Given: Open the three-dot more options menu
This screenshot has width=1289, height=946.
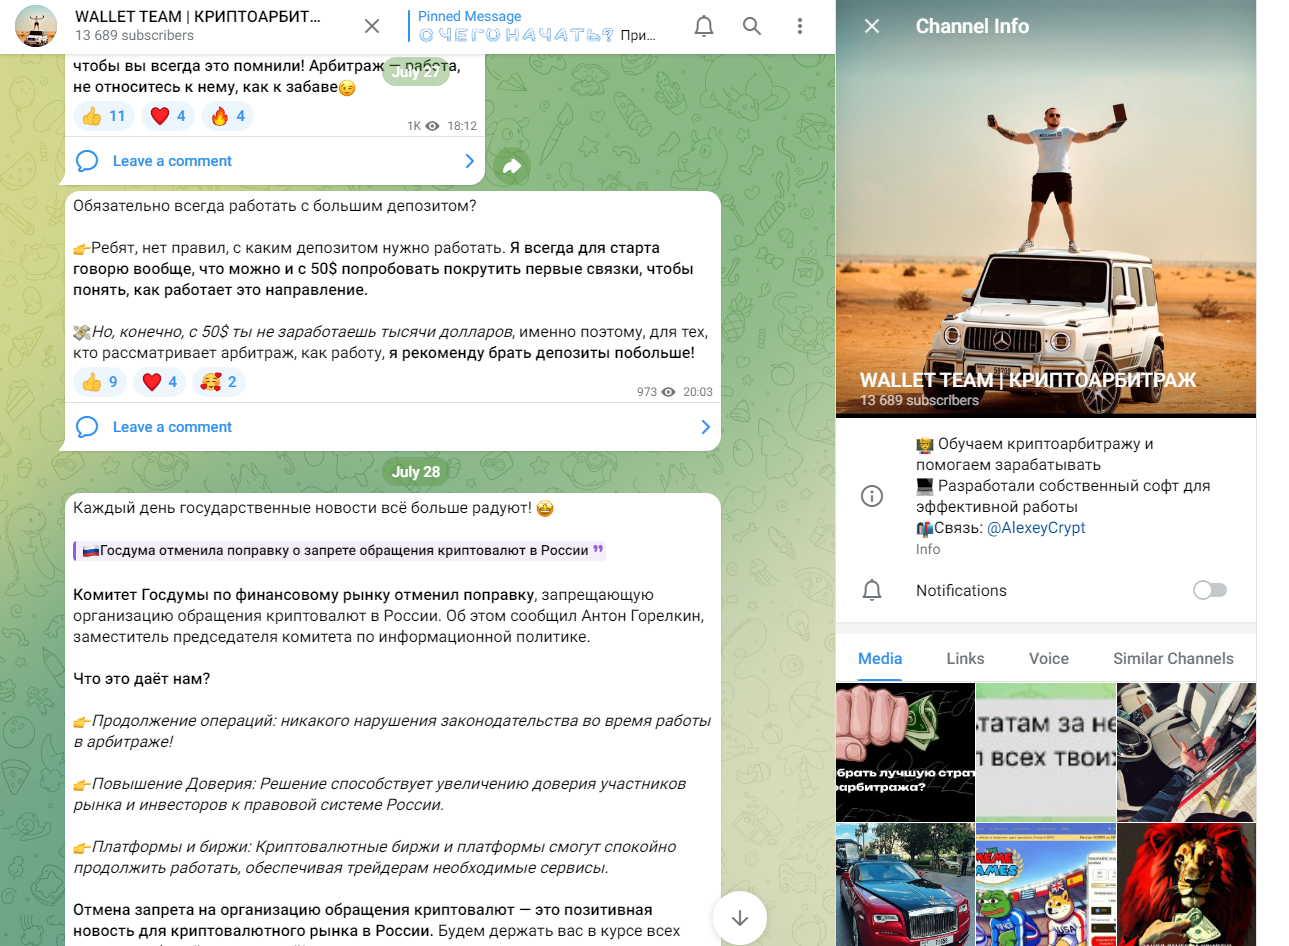Looking at the screenshot, I should [800, 26].
